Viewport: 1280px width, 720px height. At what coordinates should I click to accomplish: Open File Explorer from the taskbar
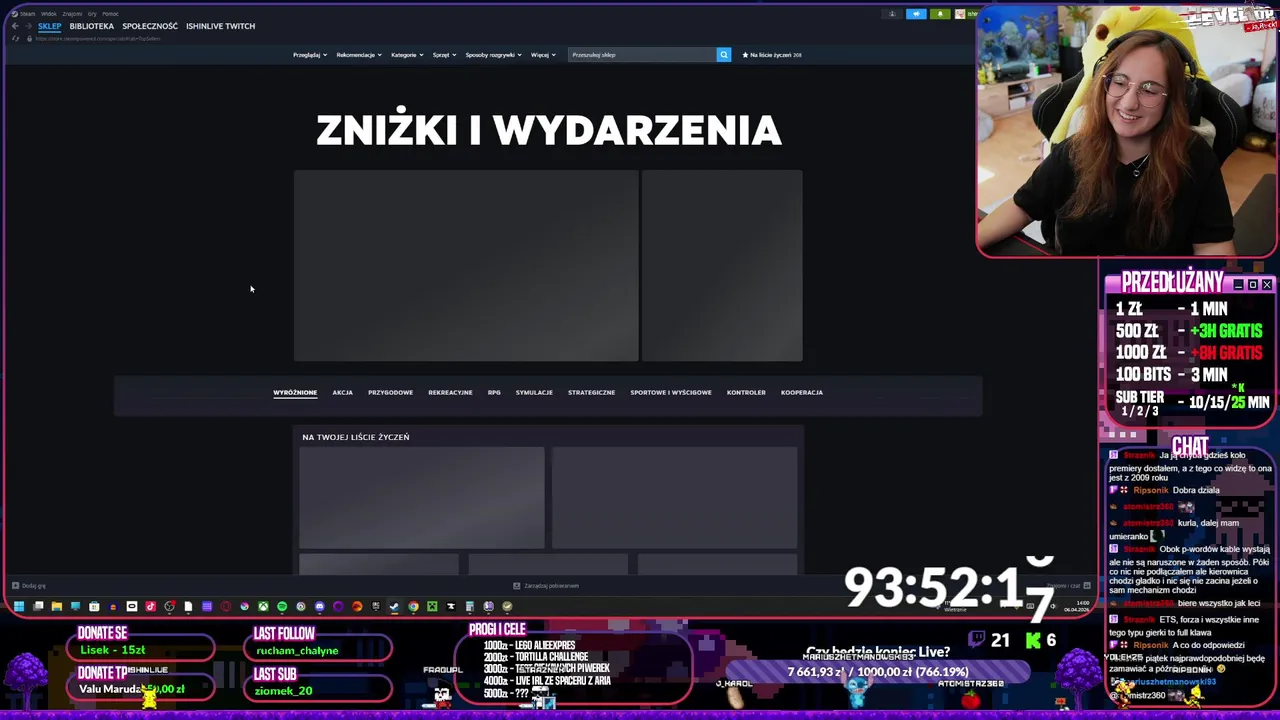tap(56, 606)
